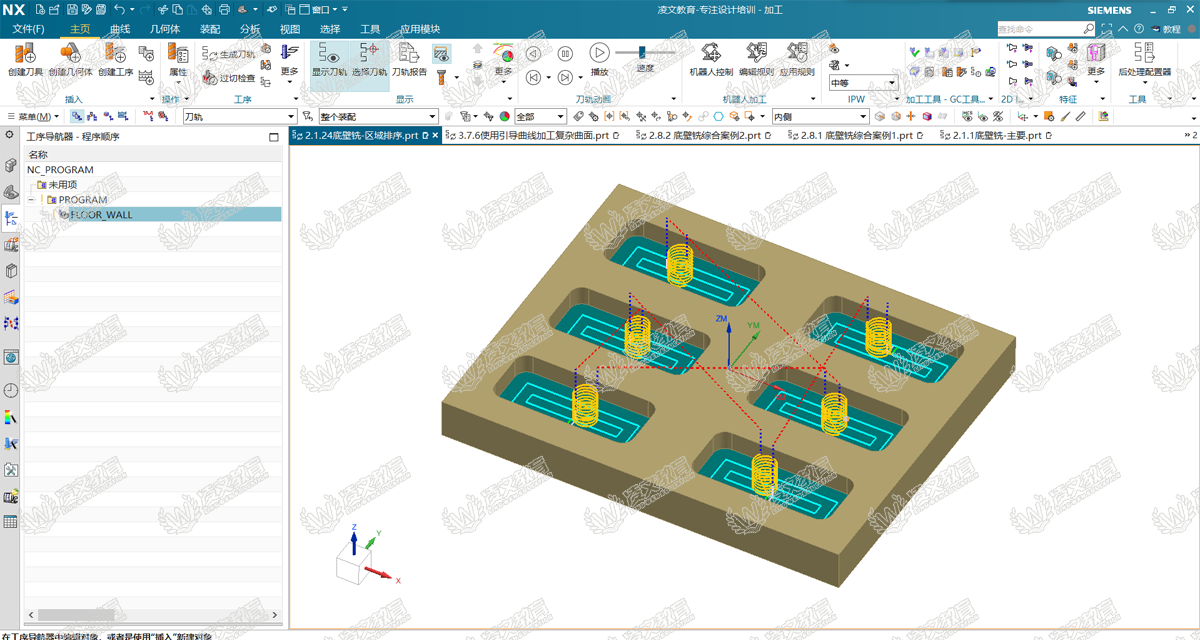1200x640 pixels.
Task: Click the 编辑规则 edit rules icon
Action: (756, 59)
